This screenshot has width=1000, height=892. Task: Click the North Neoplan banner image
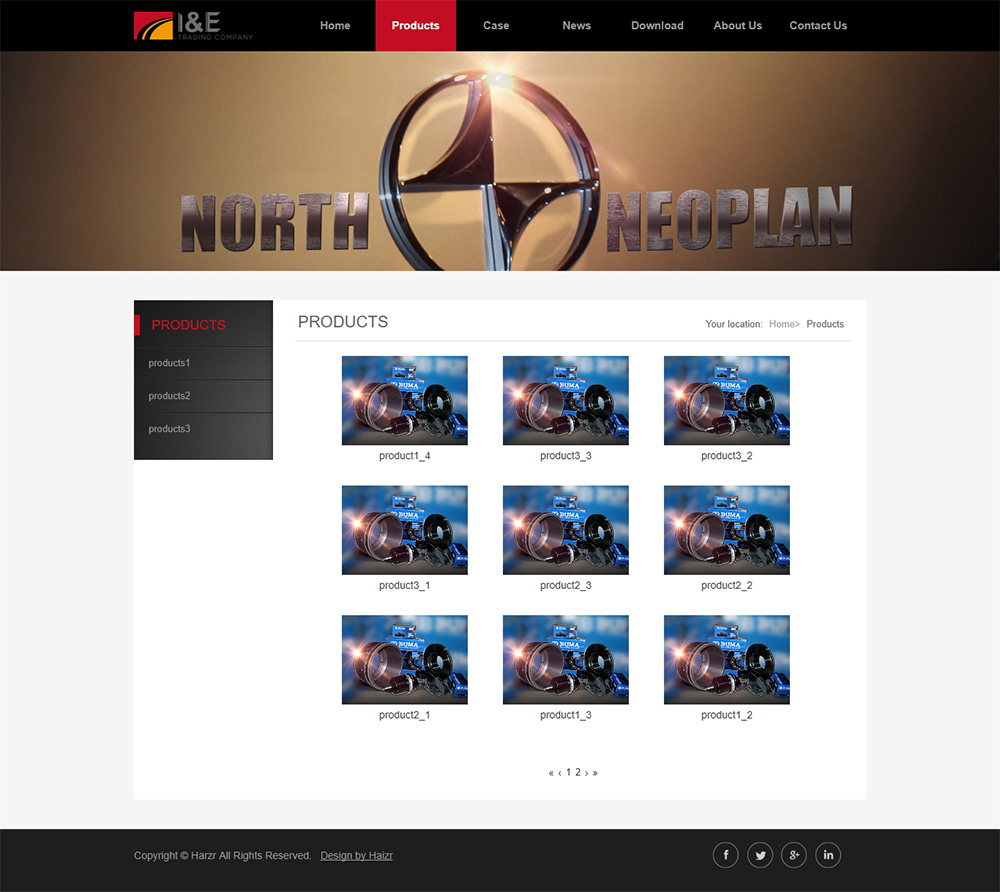(x=500, y=161)
